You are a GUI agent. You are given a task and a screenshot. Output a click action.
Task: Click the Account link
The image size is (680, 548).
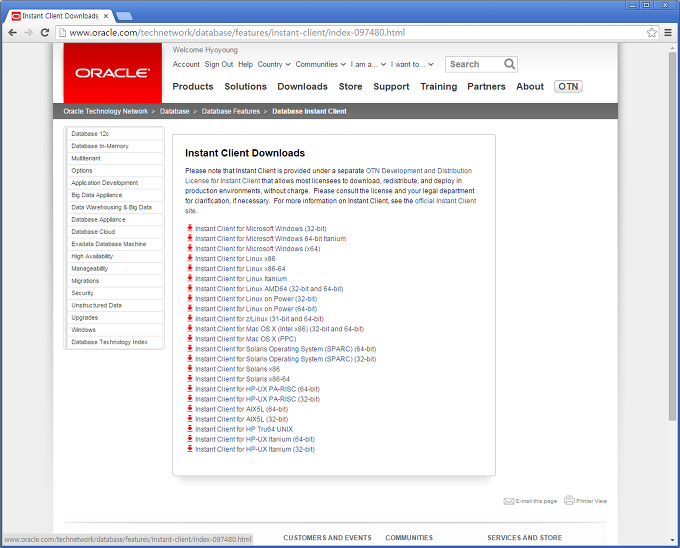(186, 64)
